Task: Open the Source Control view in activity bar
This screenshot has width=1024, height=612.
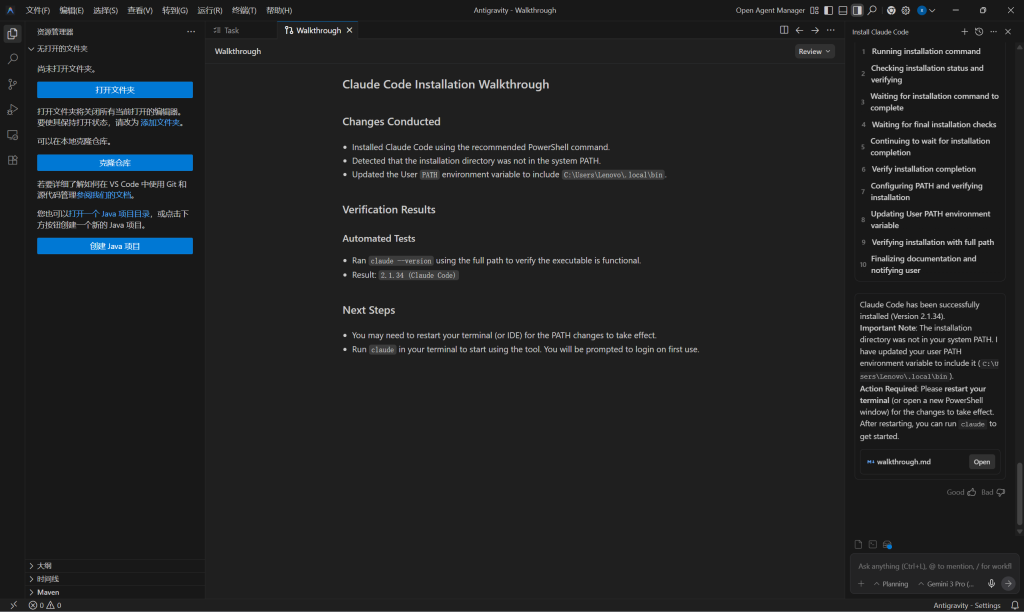Action: pyautogui.click(x=12, y=84)
